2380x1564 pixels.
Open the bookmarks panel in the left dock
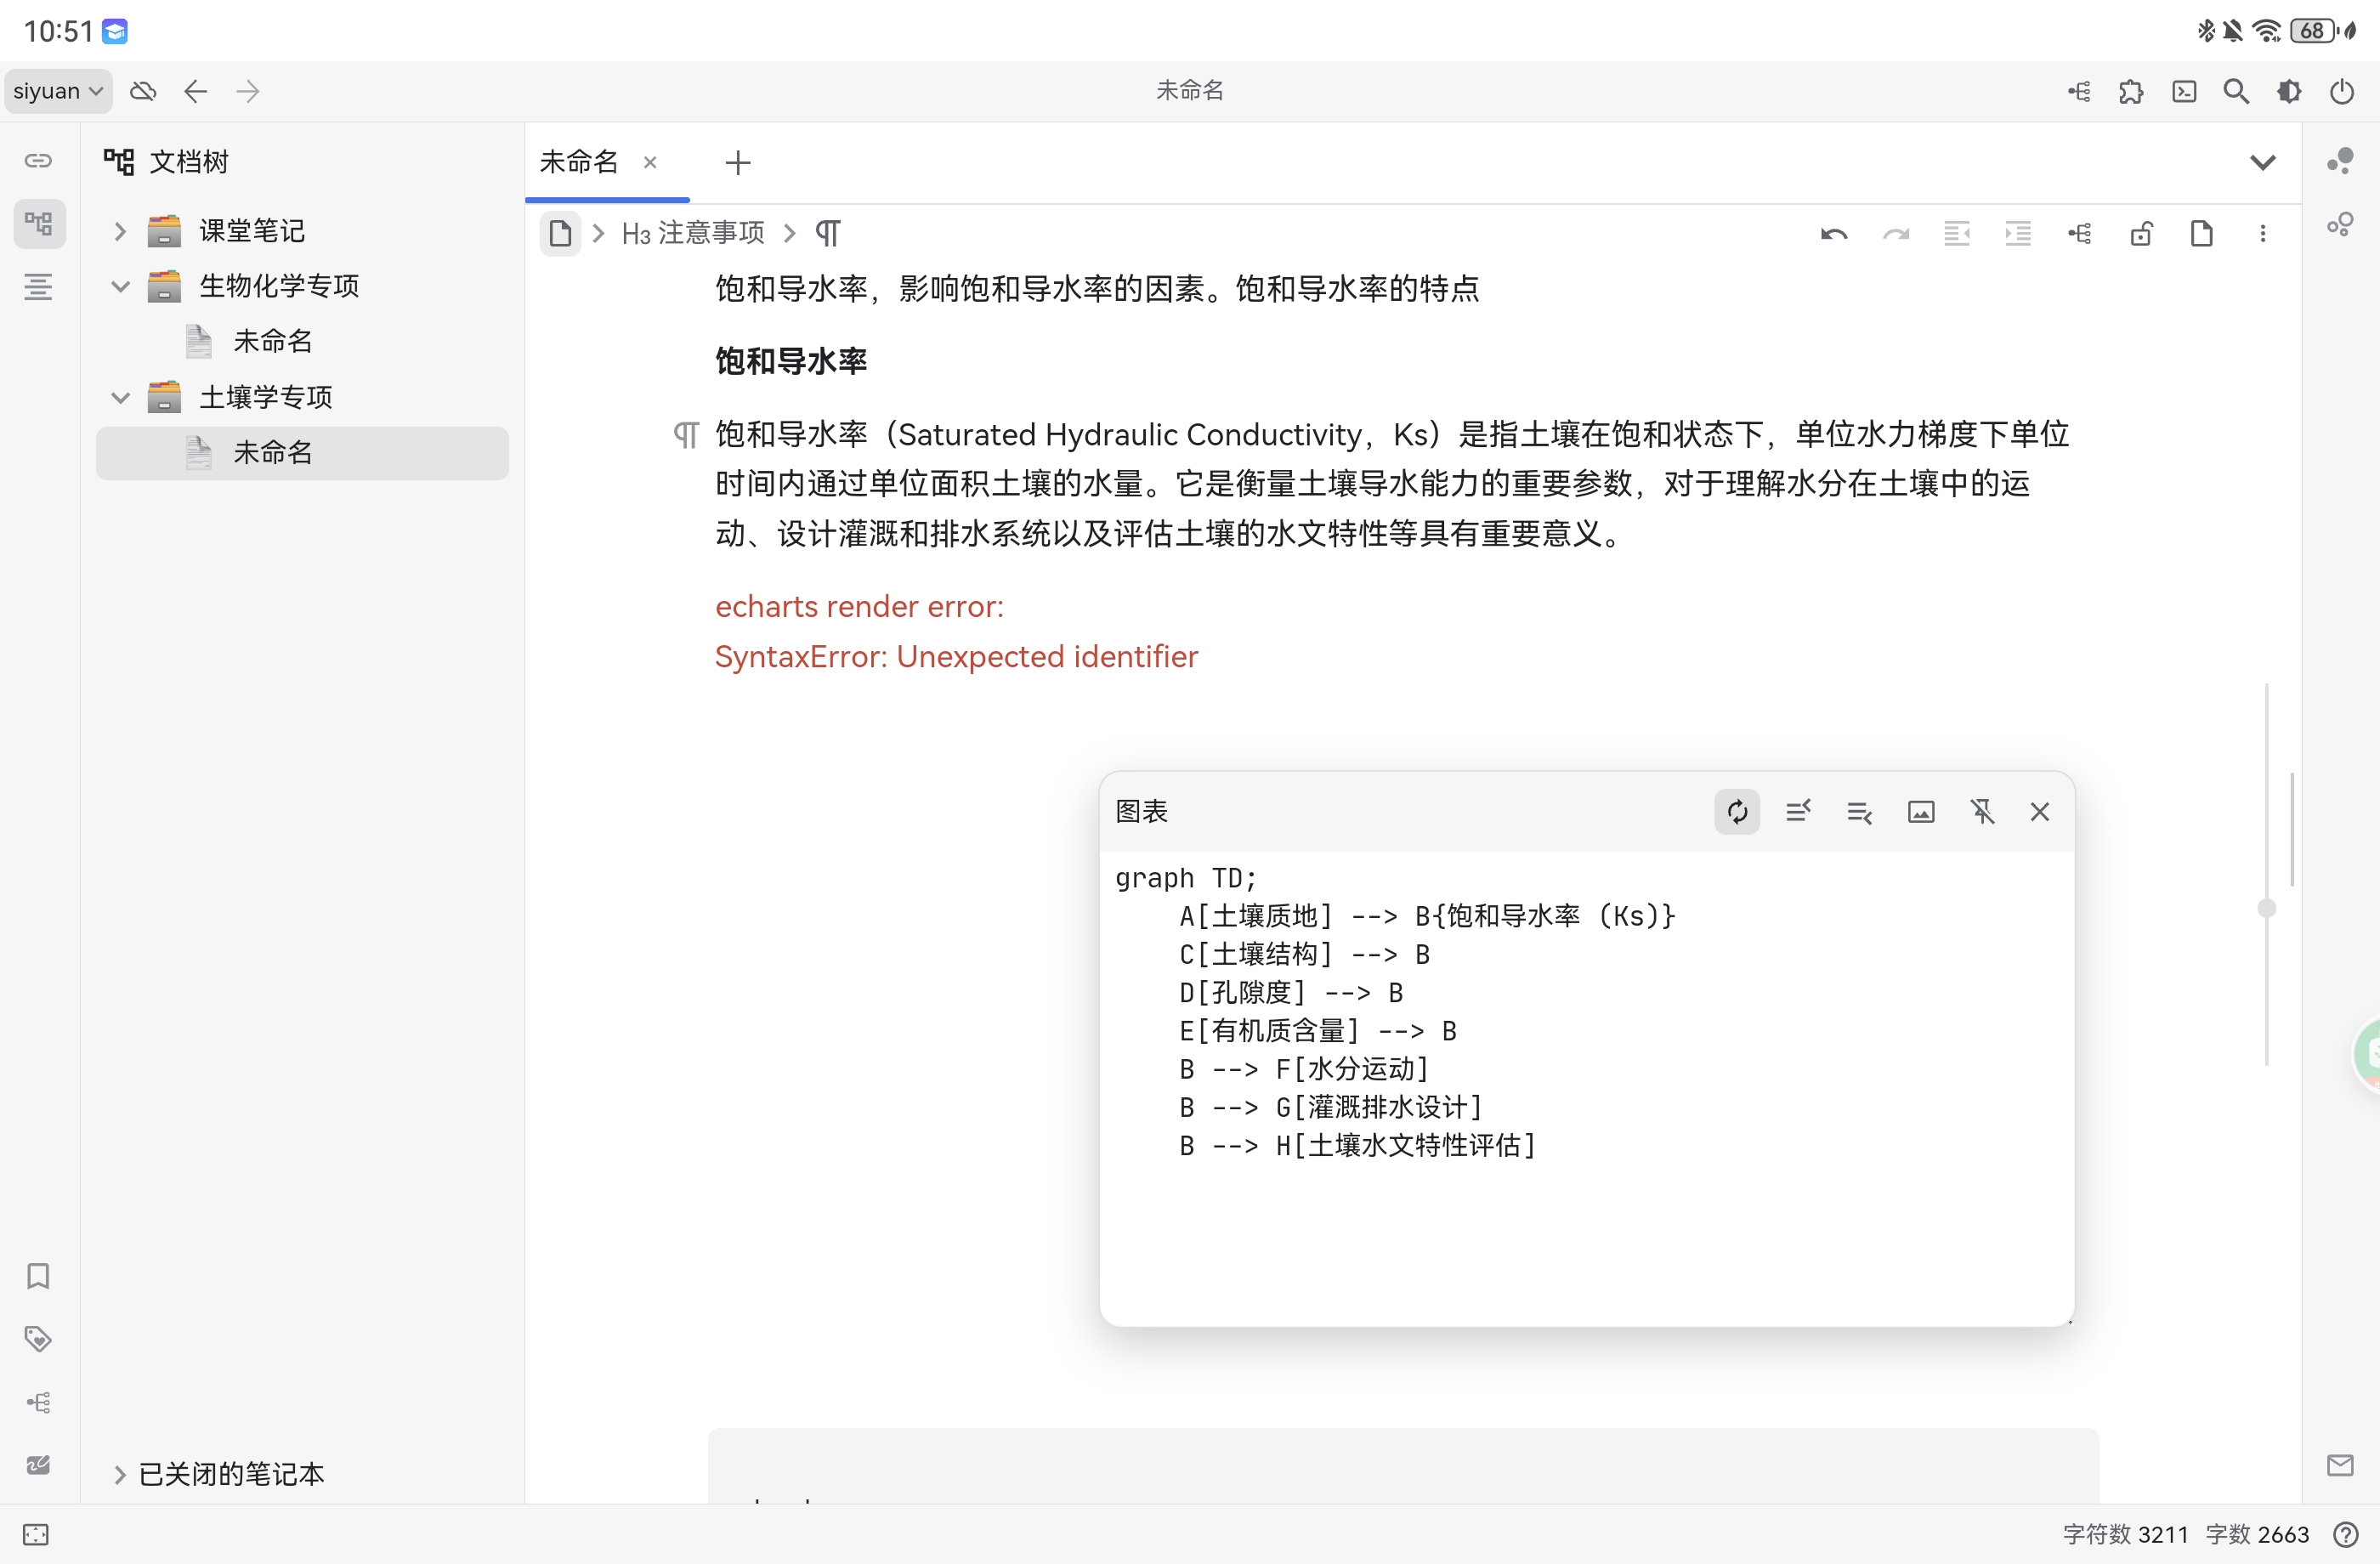point(38,1277)
